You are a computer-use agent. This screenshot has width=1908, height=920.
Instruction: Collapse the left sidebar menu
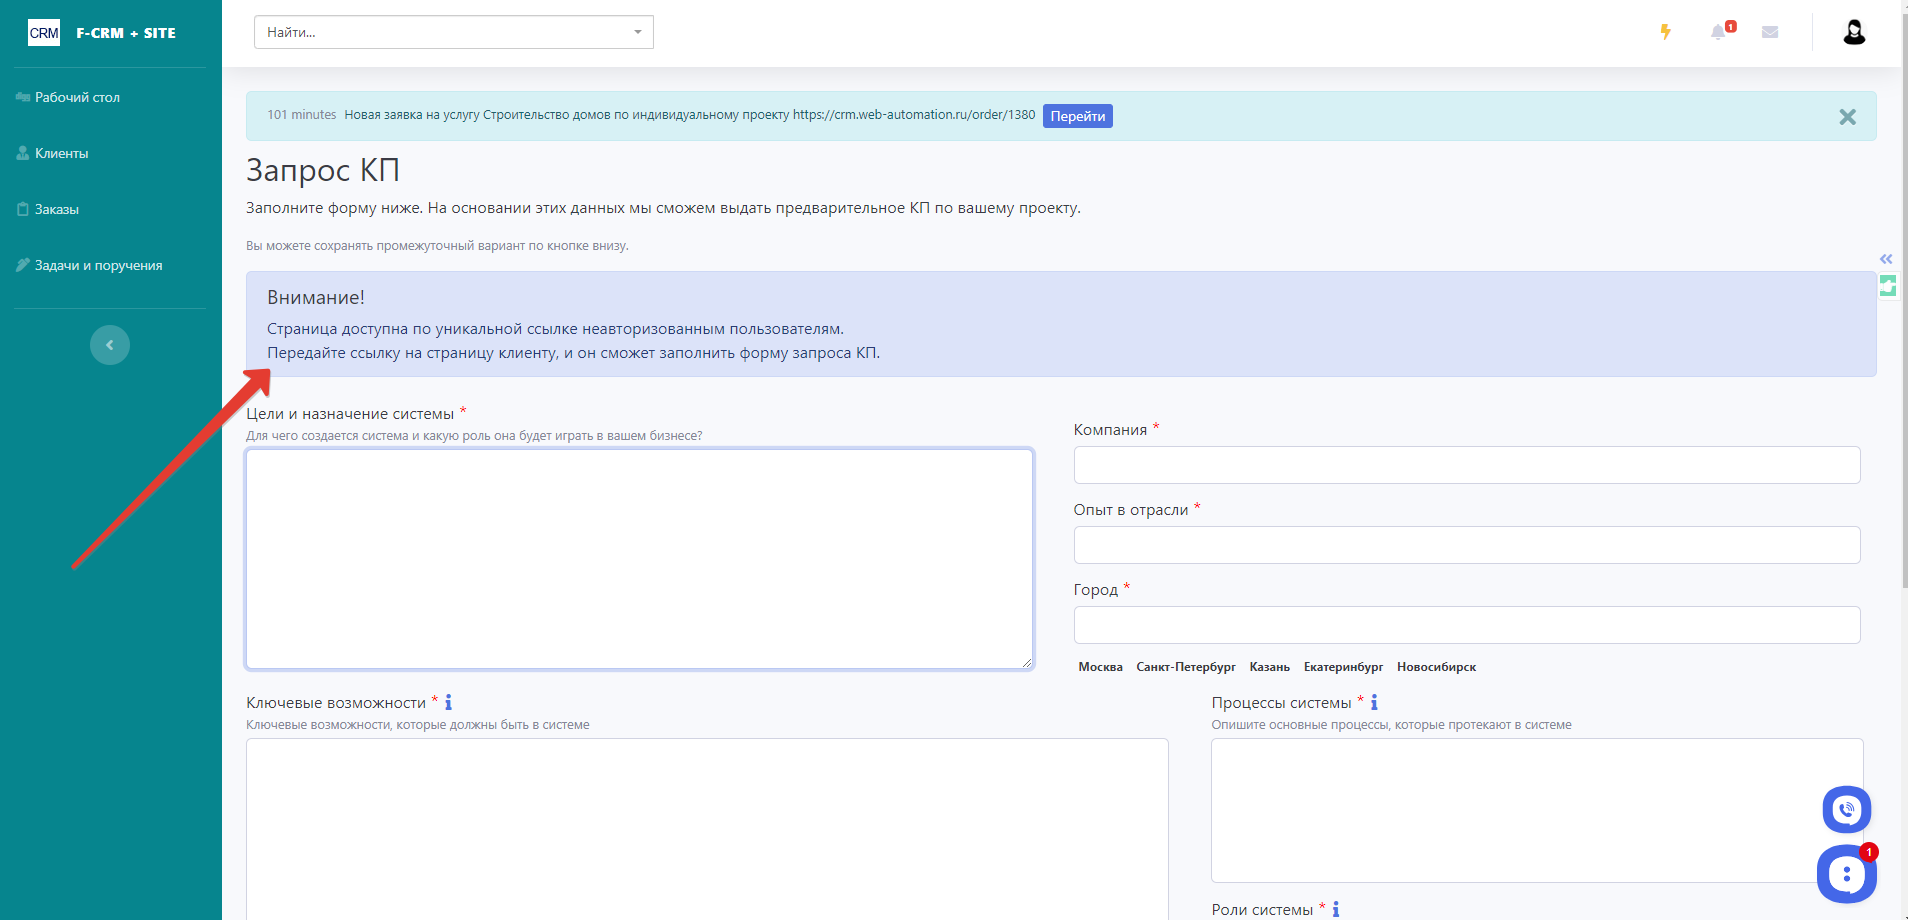(x=110, y=345)
